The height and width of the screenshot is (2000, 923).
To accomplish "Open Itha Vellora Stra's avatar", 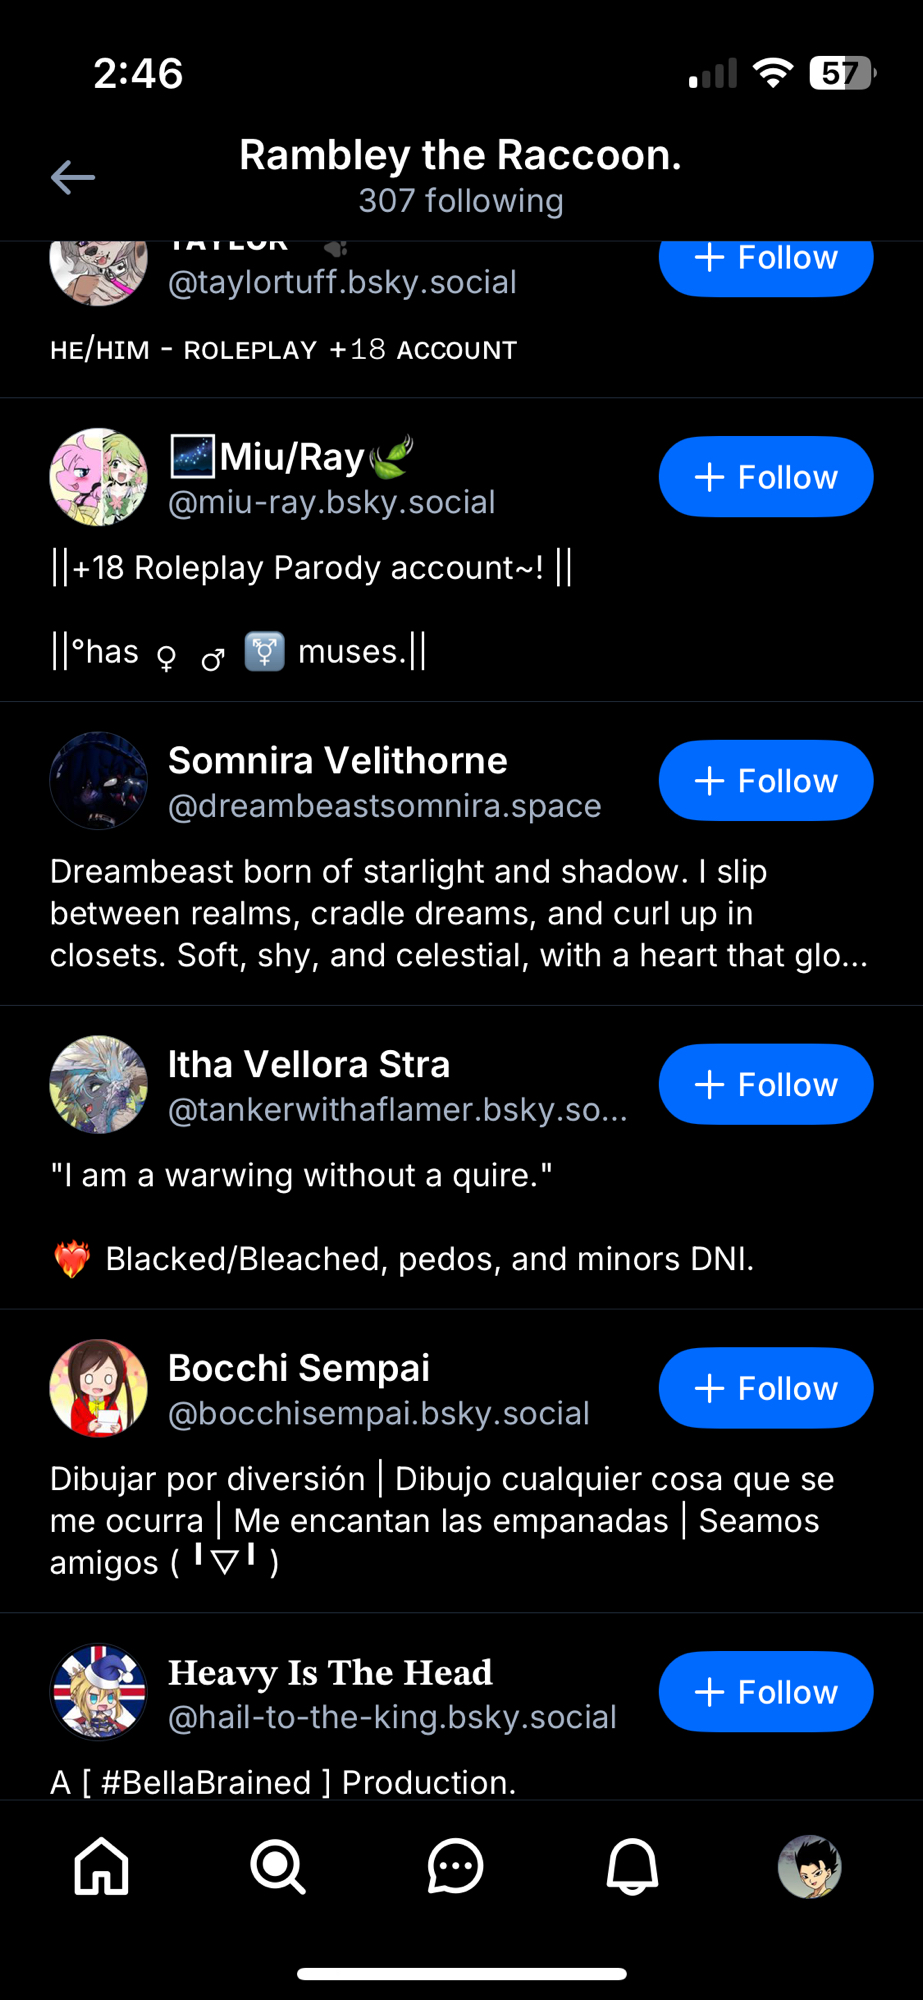I will pyautogui.click(x=99, y=1085).
